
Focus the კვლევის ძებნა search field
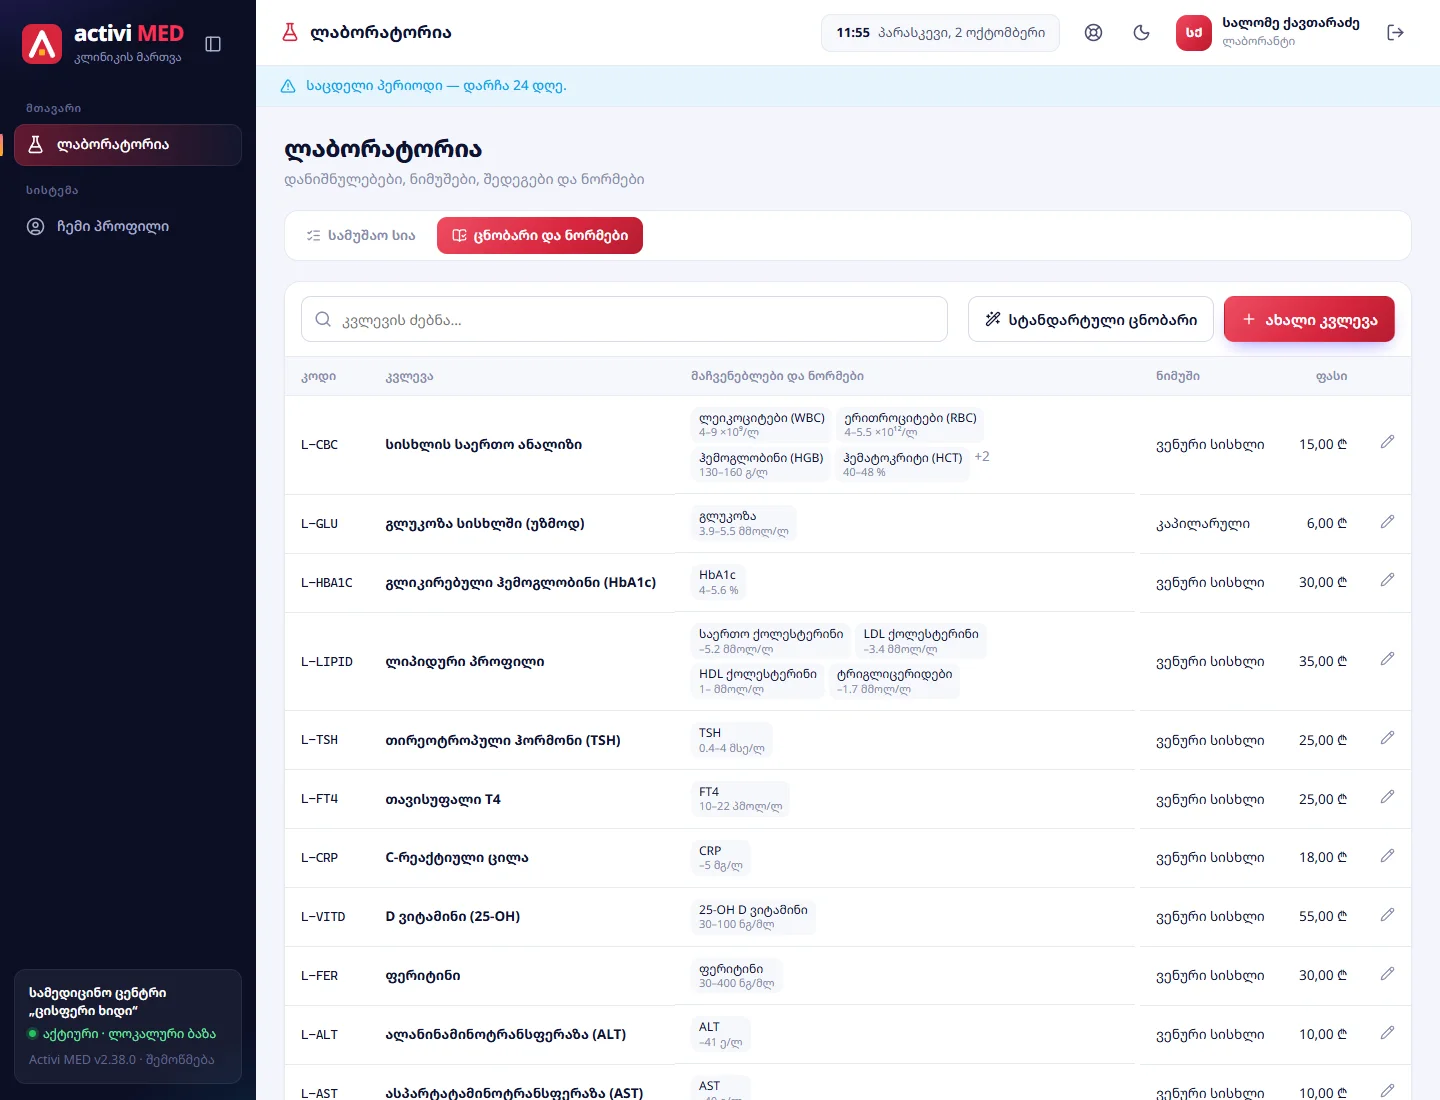pyautogui.click(x=624, y=320)
